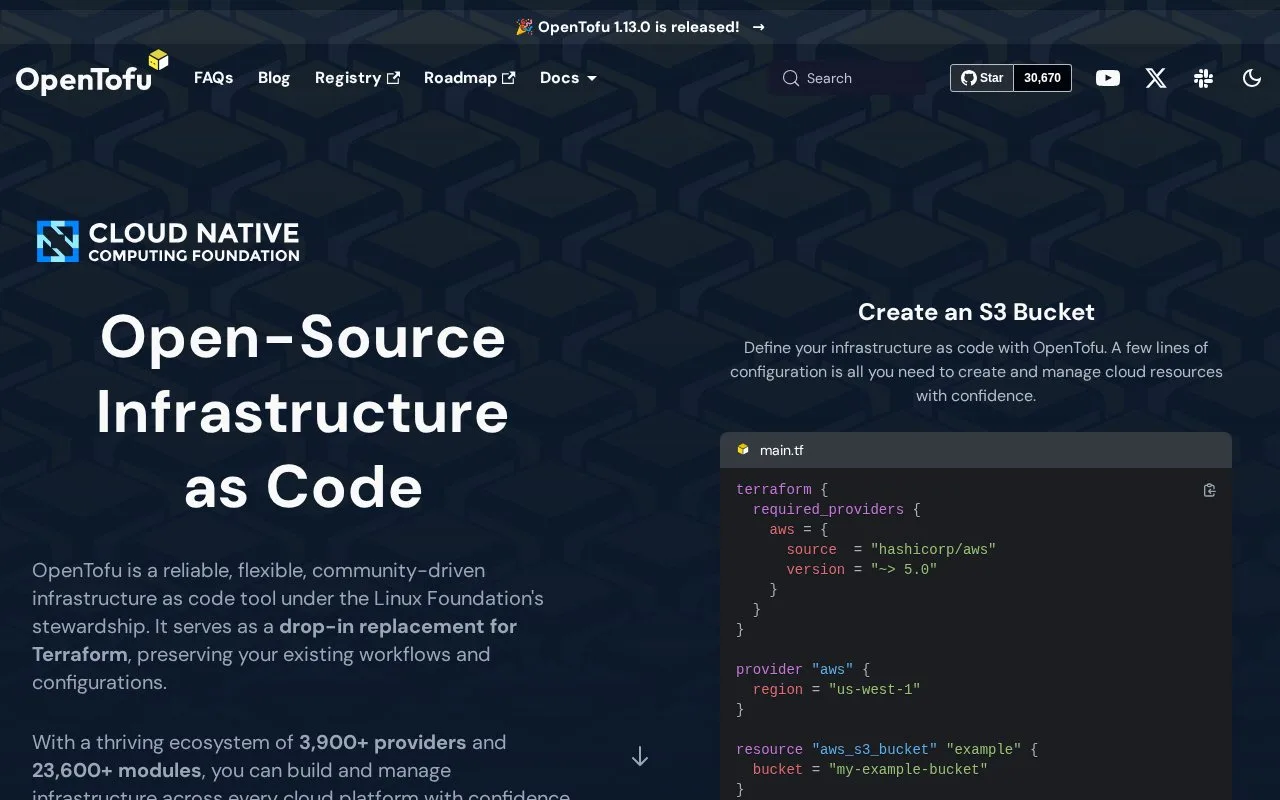
Task: Open the OpenTofu YouTube channel icon
Action: click(1108, 78)
